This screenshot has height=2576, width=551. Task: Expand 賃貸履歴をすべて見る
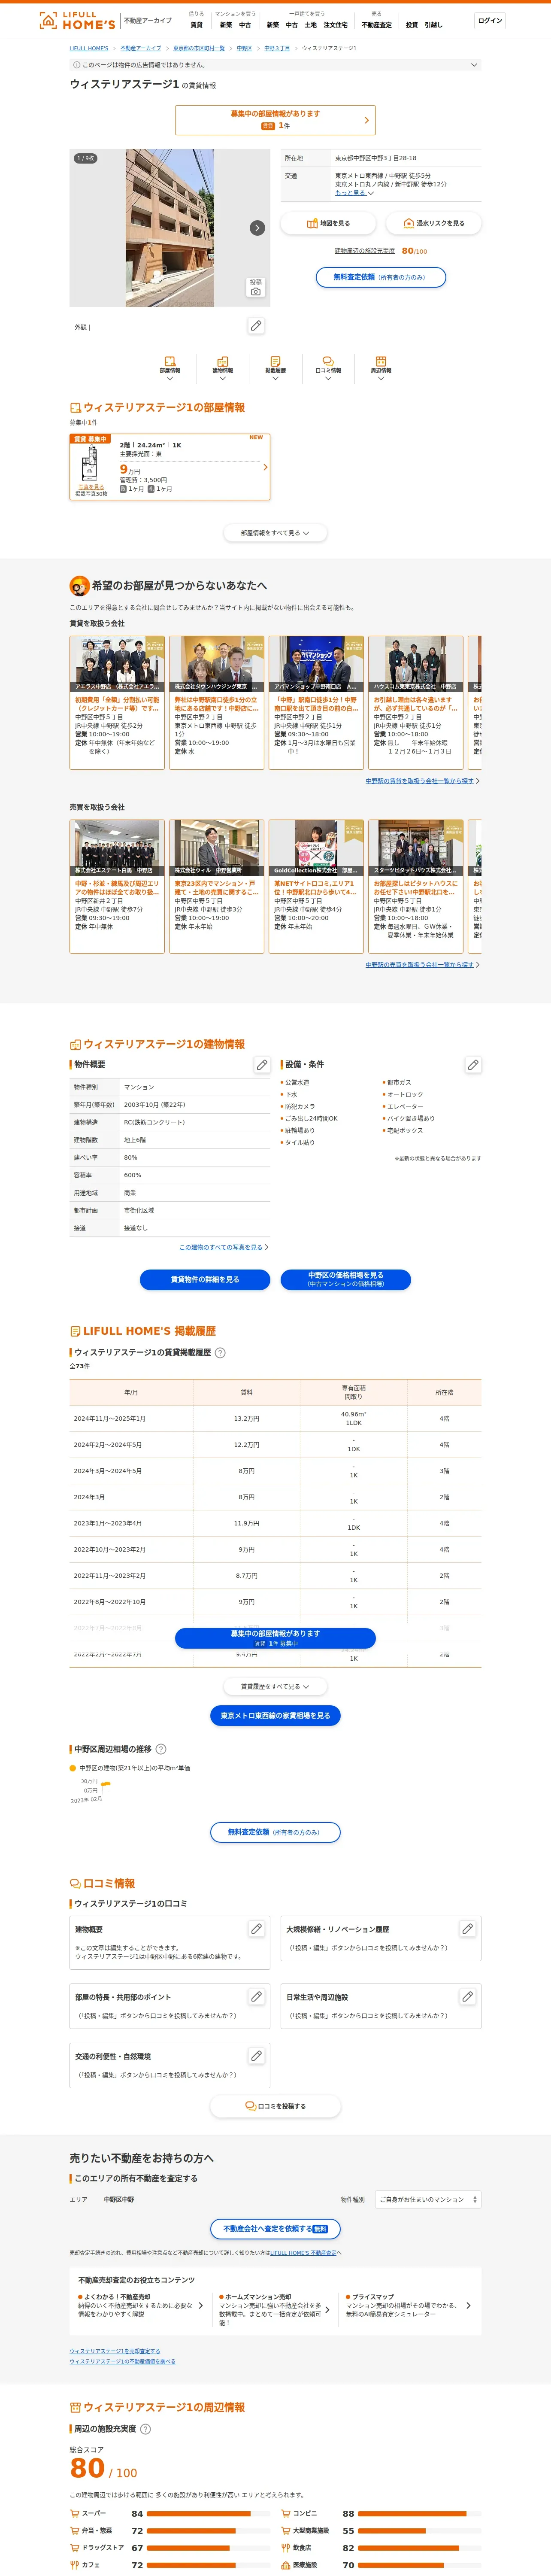(x=275, y=1686)
